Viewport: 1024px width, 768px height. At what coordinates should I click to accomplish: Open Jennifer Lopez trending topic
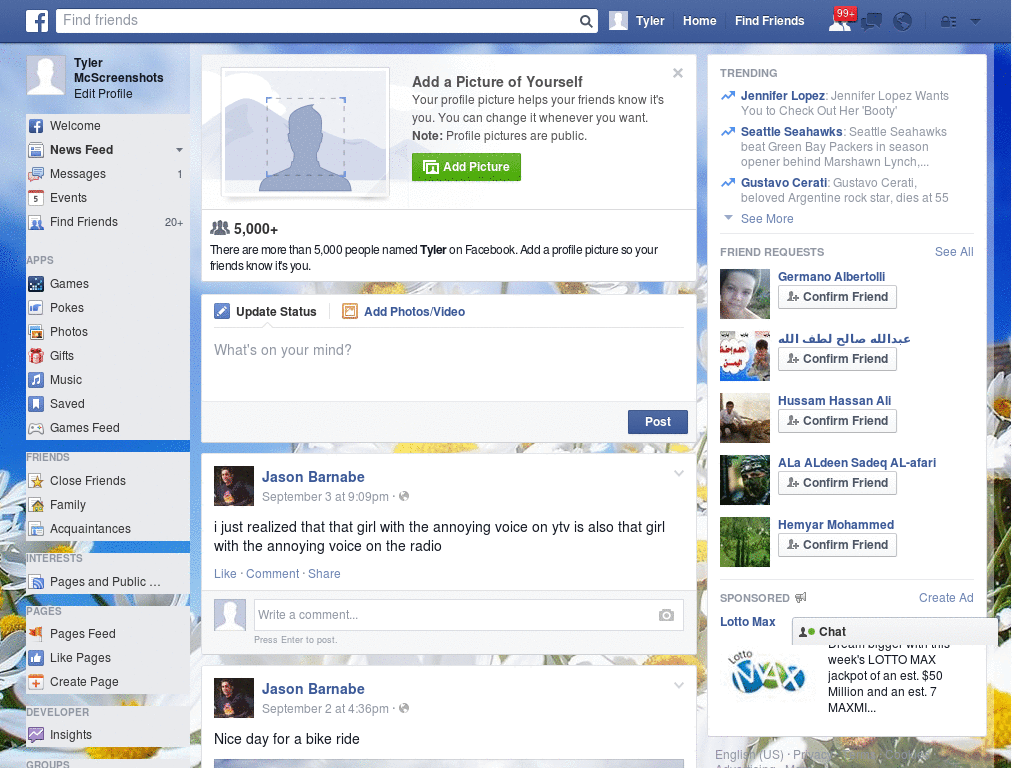point(782,96)
